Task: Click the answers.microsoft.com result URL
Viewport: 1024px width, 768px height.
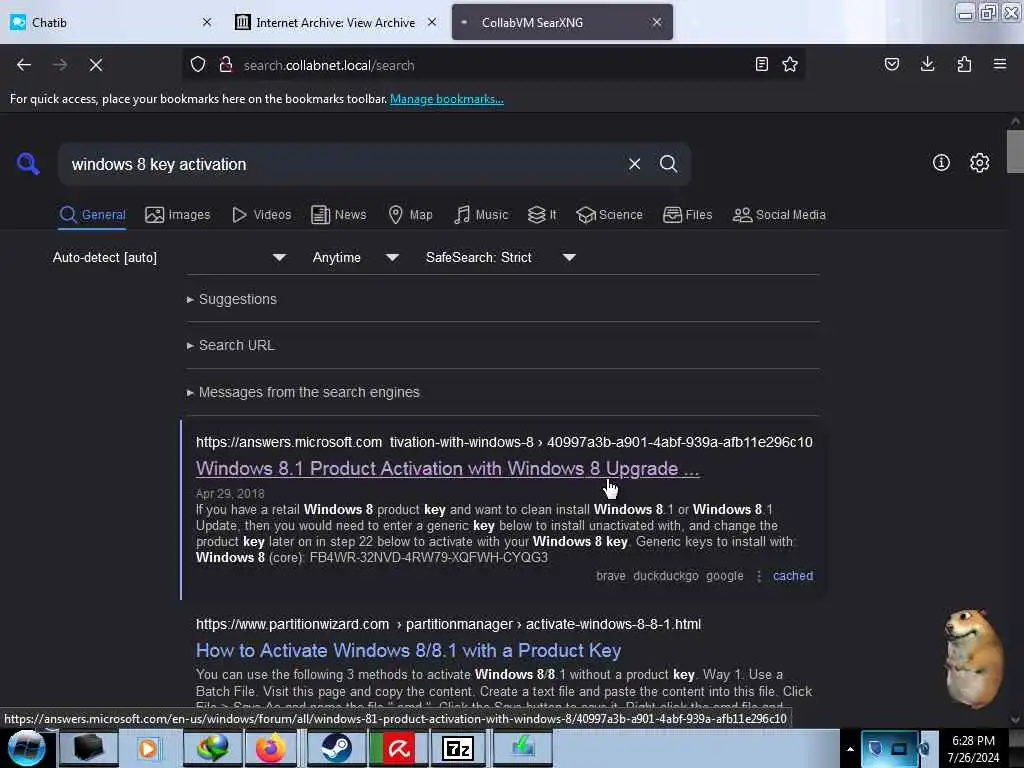Action: (504, 442)
